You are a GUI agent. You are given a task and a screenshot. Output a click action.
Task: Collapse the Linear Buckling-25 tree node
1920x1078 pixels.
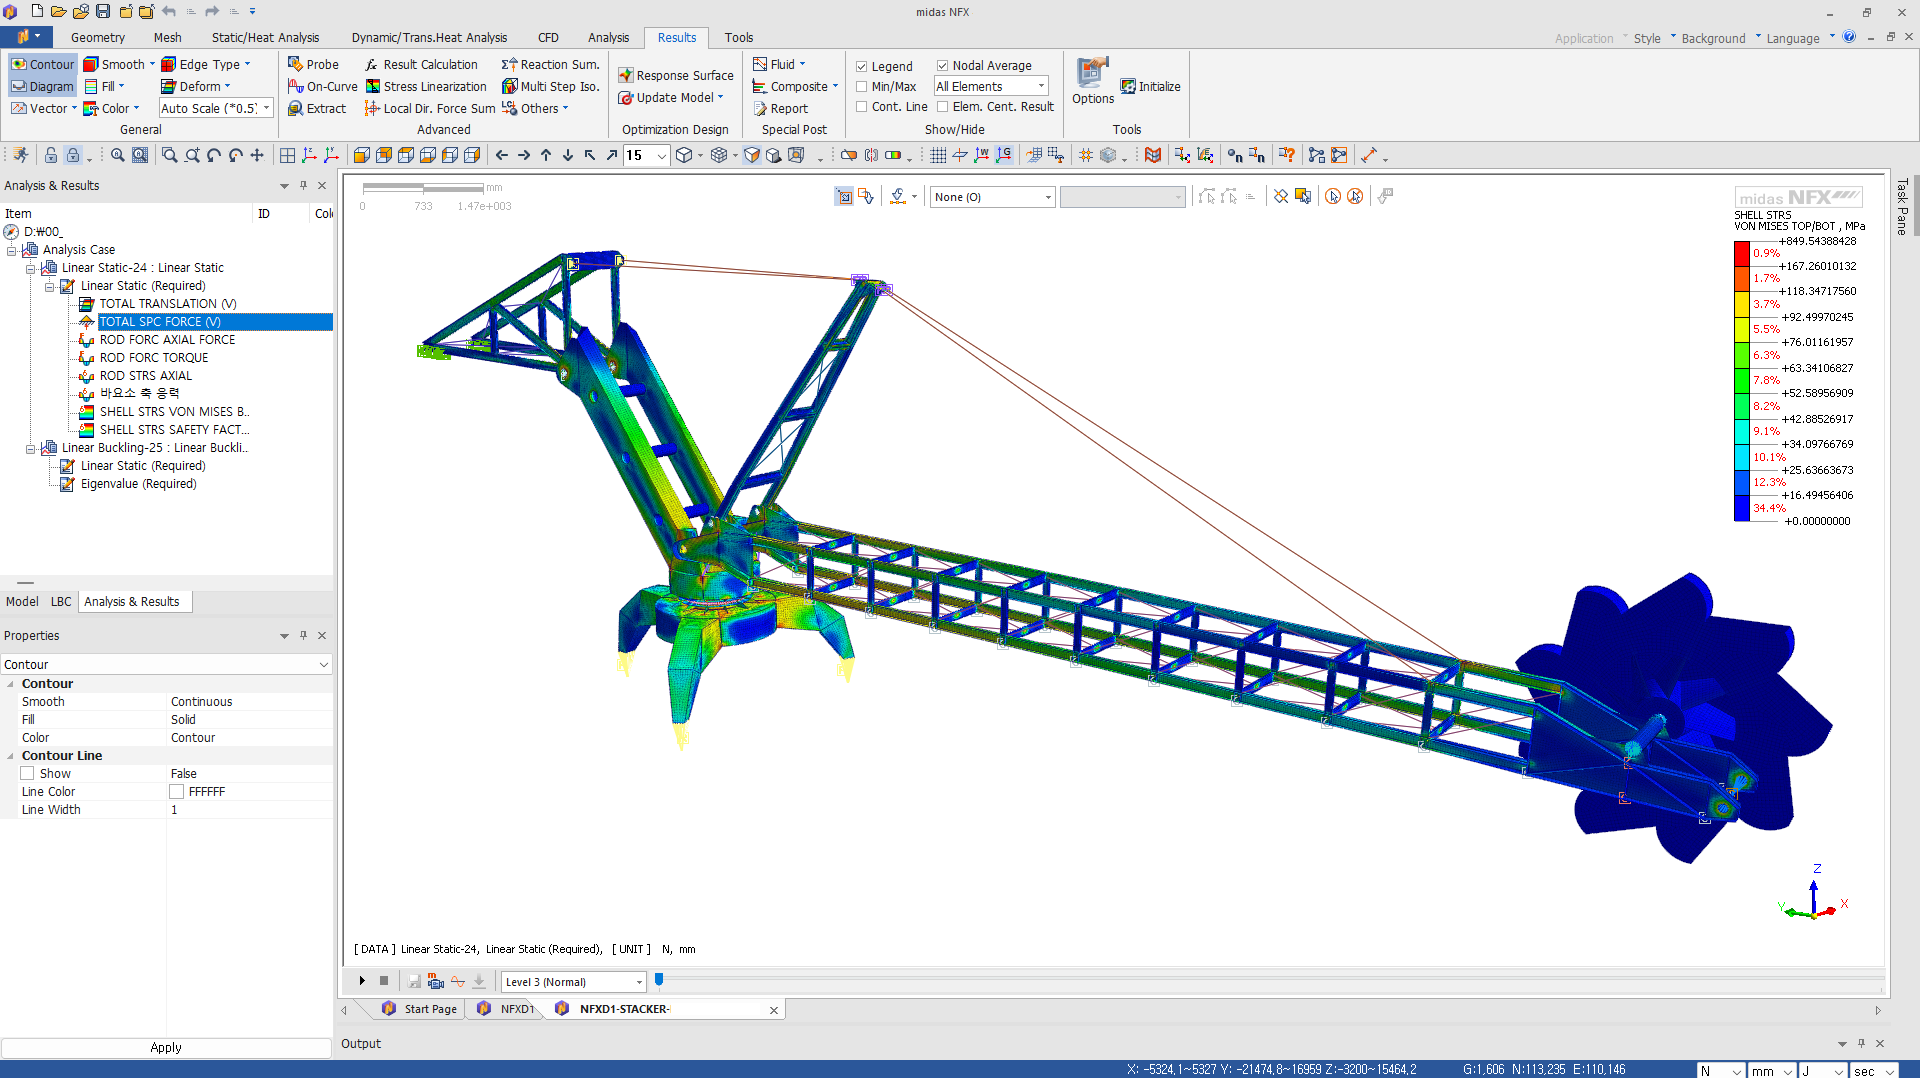point(31,449)
